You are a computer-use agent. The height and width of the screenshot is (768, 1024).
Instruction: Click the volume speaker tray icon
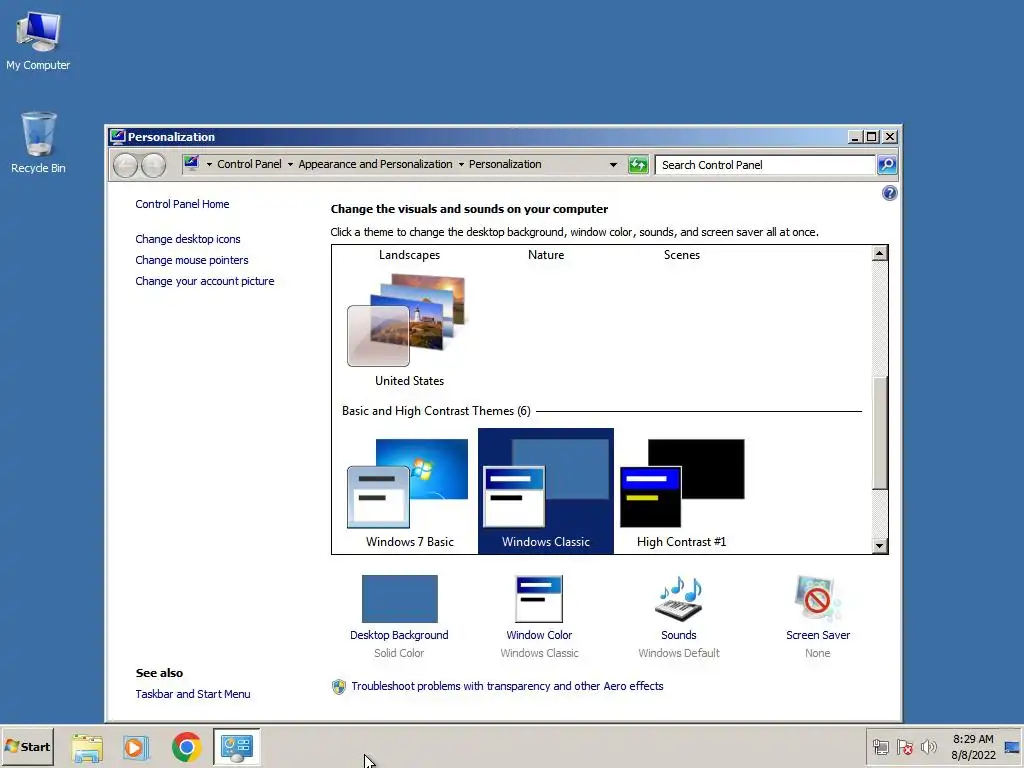tap(929, 747)
